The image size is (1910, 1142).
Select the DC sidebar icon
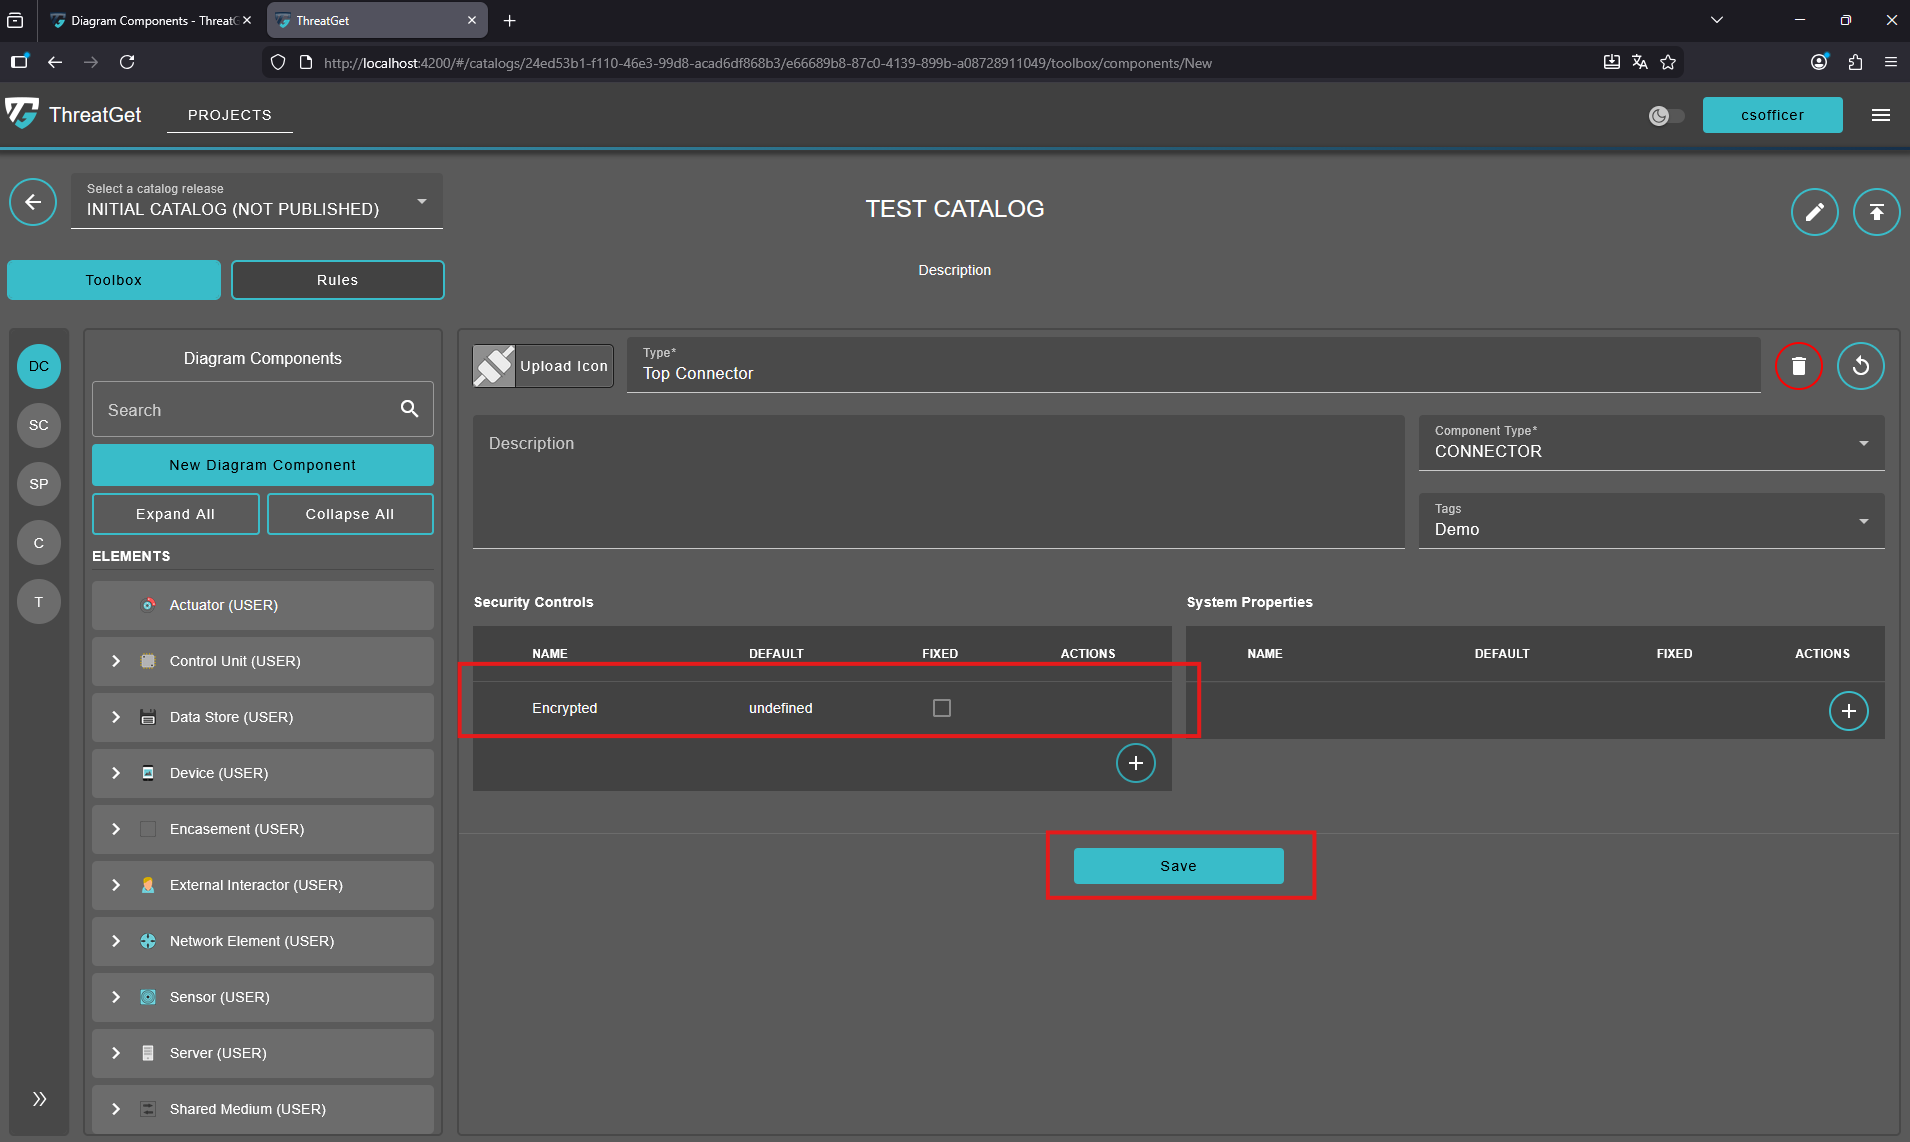tap(38, 366)
